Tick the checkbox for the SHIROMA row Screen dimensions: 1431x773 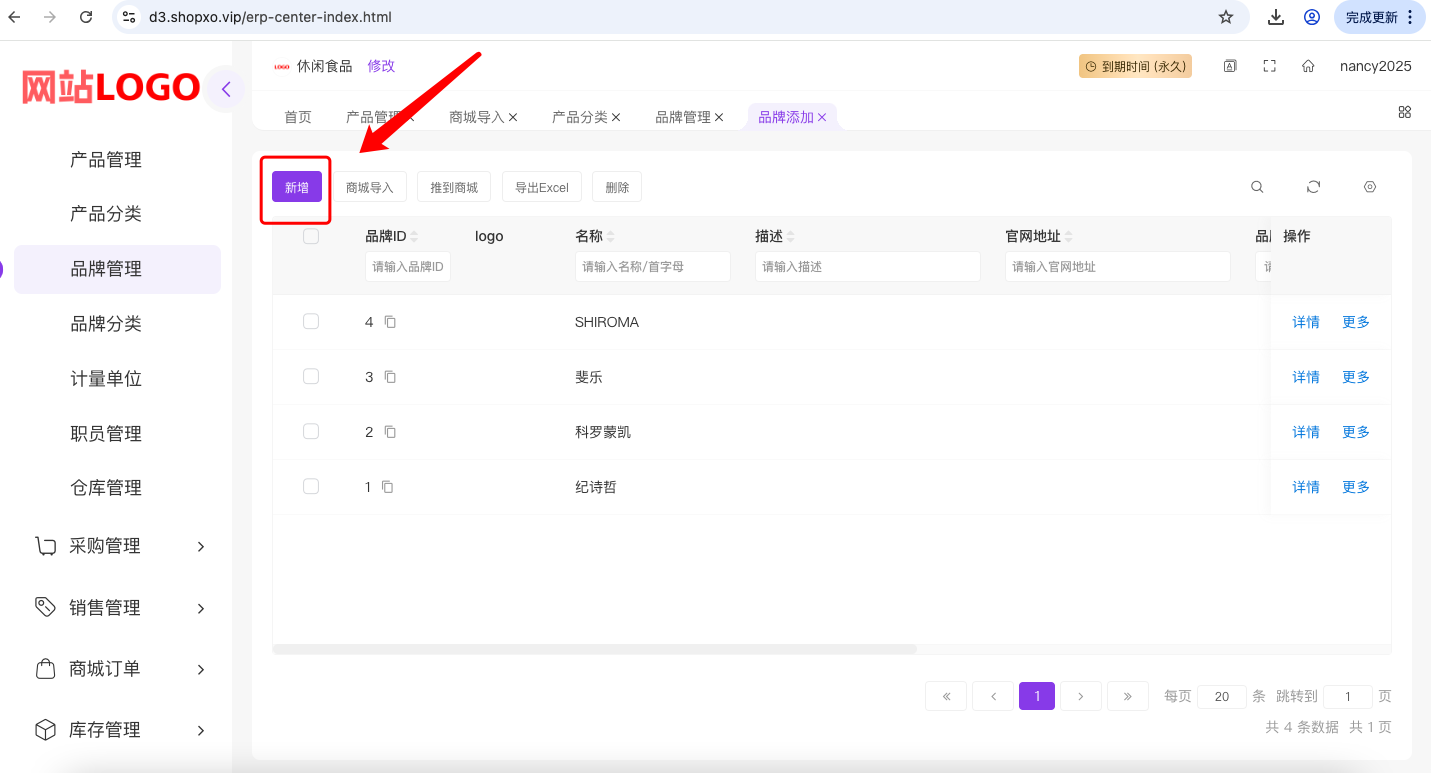click(x=311, y=321)
